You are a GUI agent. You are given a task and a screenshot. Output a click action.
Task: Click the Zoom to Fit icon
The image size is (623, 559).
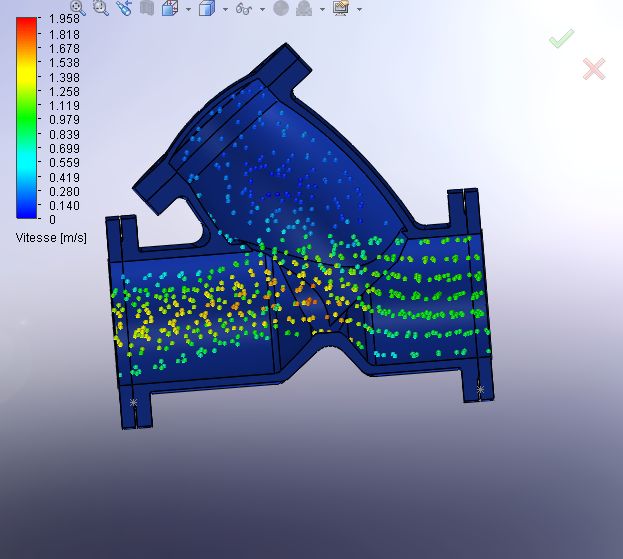(x=78, y=7)
